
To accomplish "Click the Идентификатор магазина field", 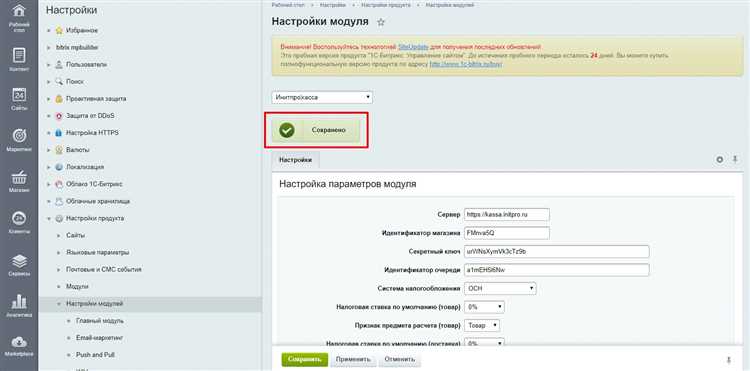I will tap(507, 233).
